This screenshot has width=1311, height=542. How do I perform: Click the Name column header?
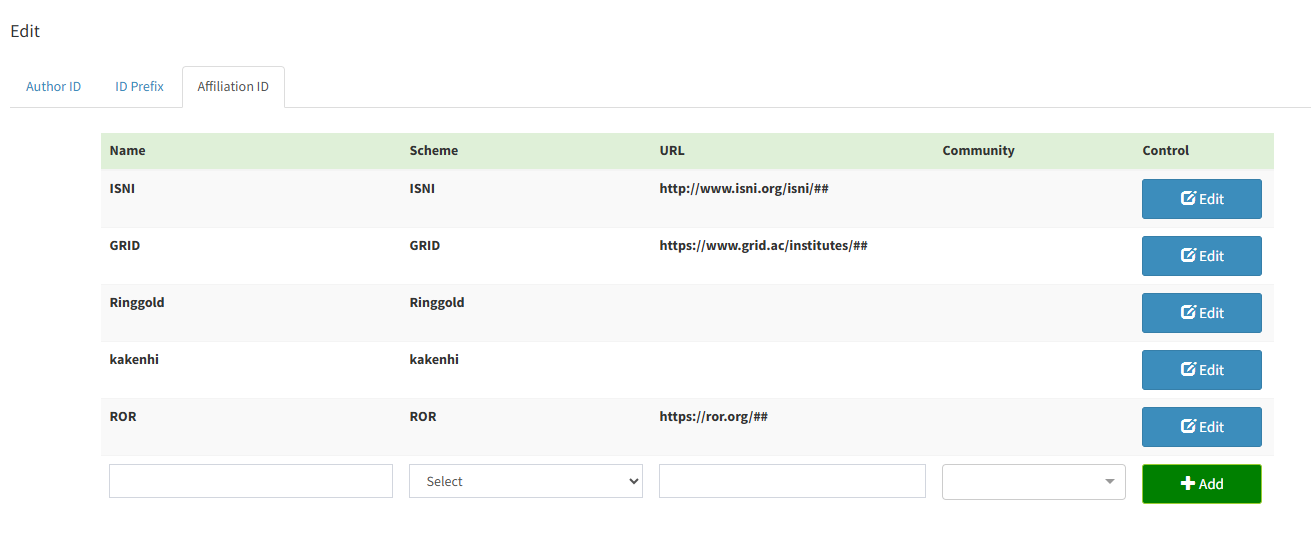[127, 150]
